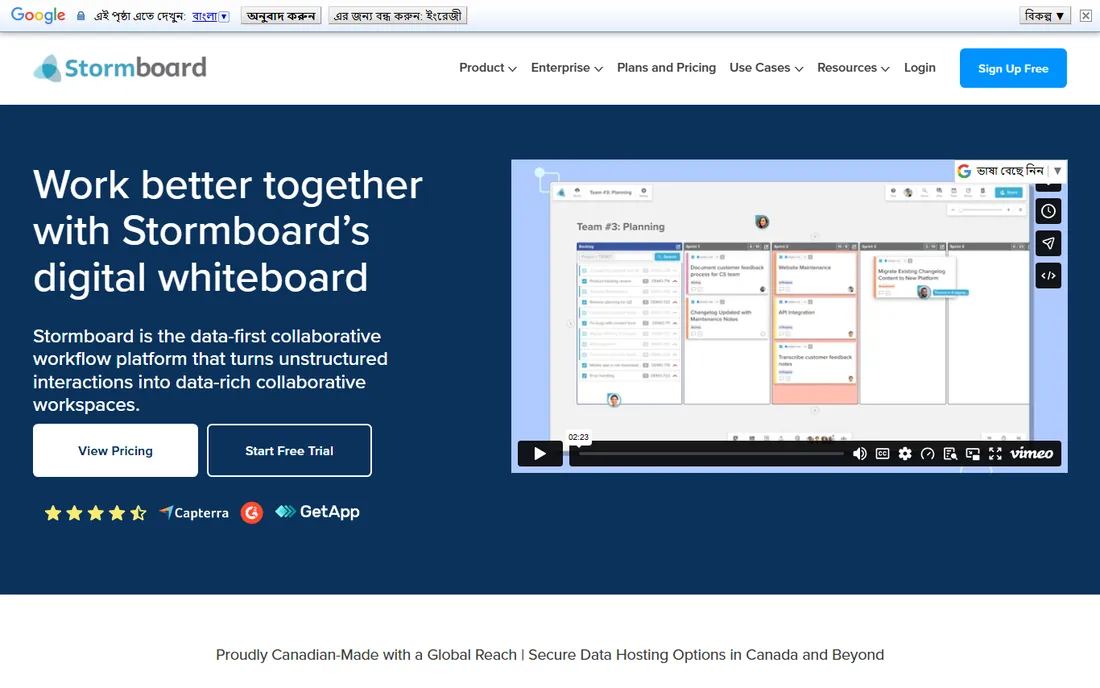Click the lock icon in translate bar

81,15
